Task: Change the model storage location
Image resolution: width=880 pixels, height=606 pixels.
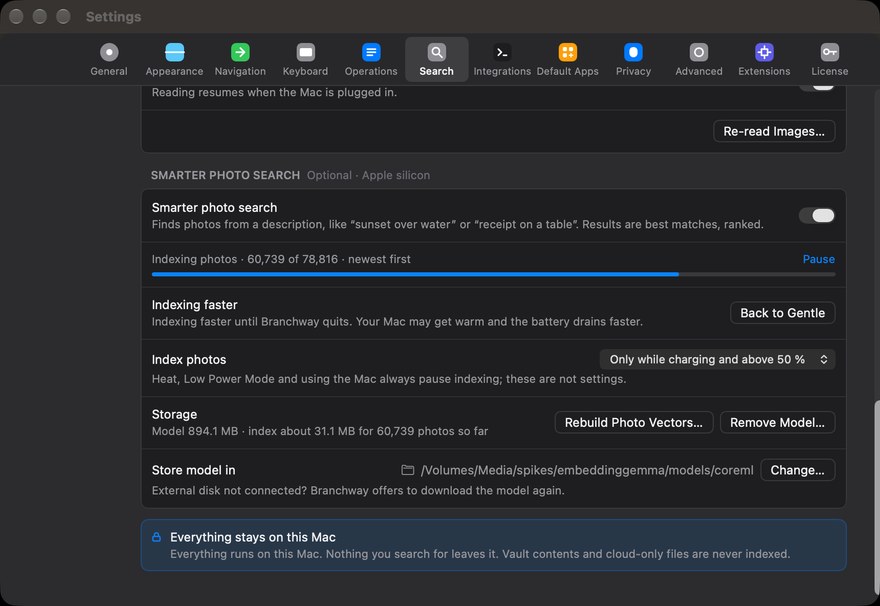Action: pyautogui.click(x=798, y=470)
